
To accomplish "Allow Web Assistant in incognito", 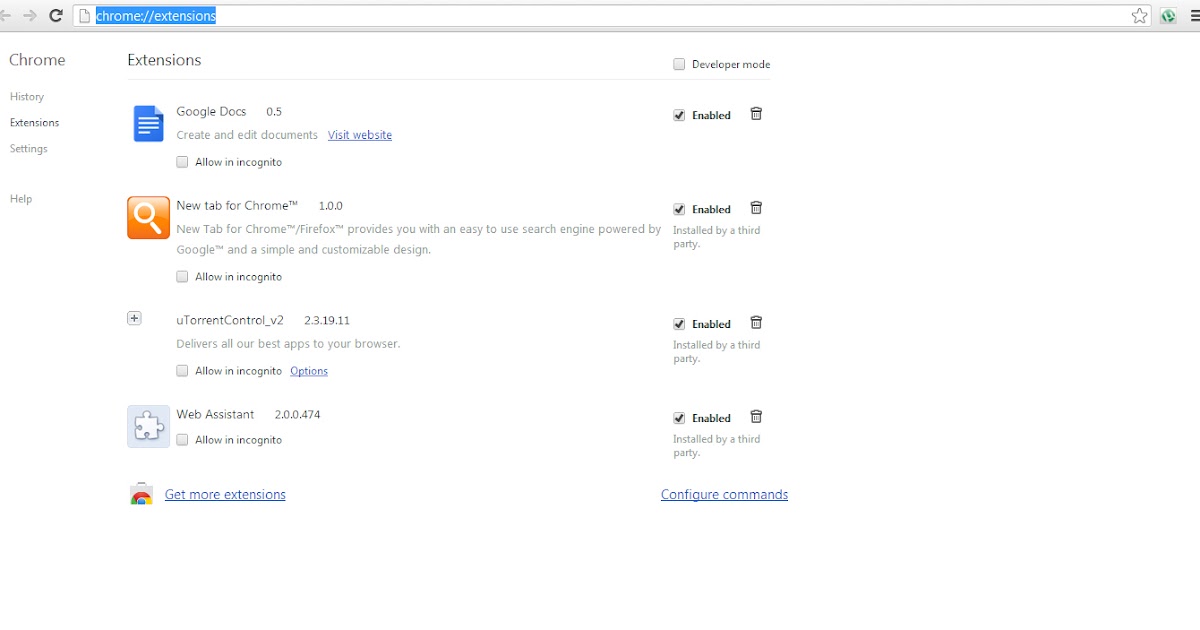I will point(182,440).
